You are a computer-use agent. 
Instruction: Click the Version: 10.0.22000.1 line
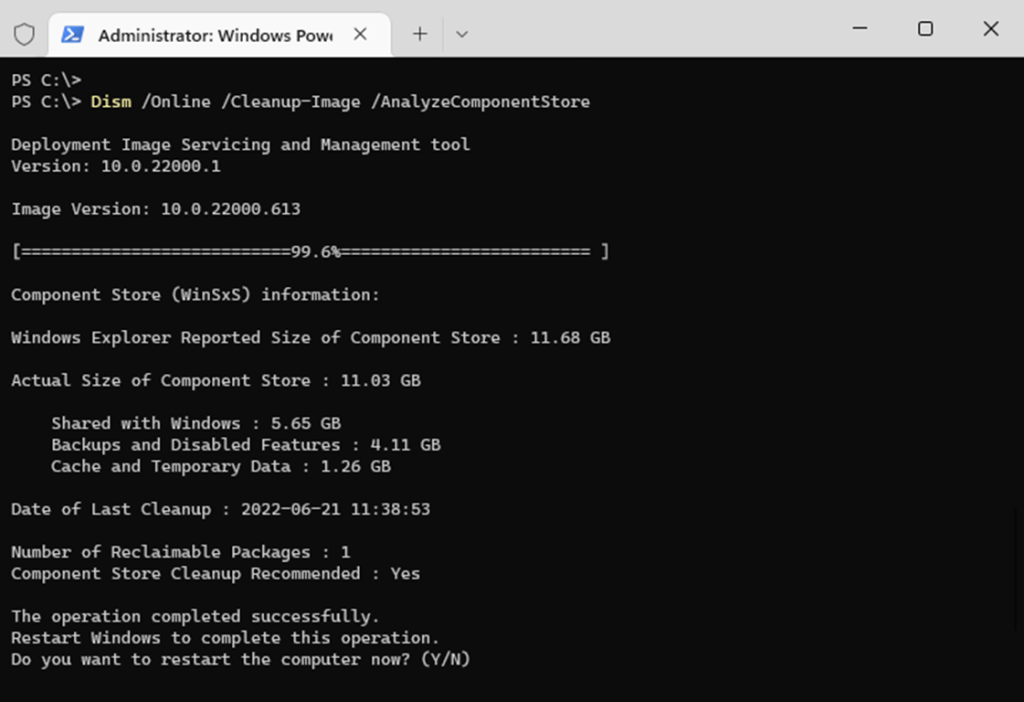coord(116,167)
